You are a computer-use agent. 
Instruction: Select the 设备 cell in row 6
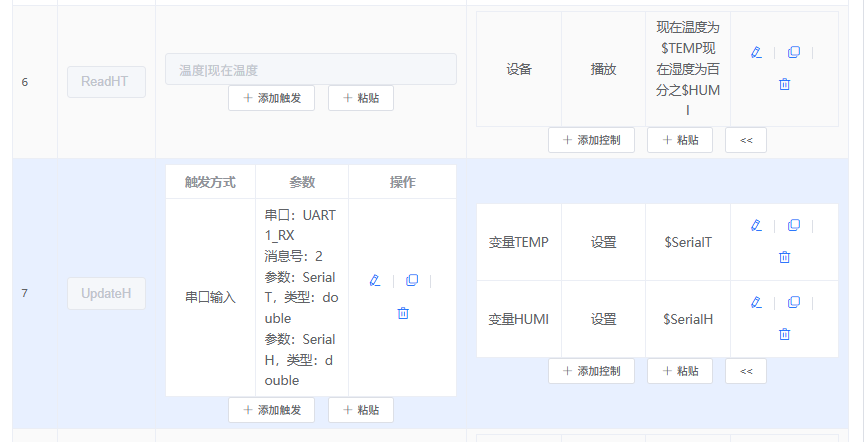(x=519, y=69)
